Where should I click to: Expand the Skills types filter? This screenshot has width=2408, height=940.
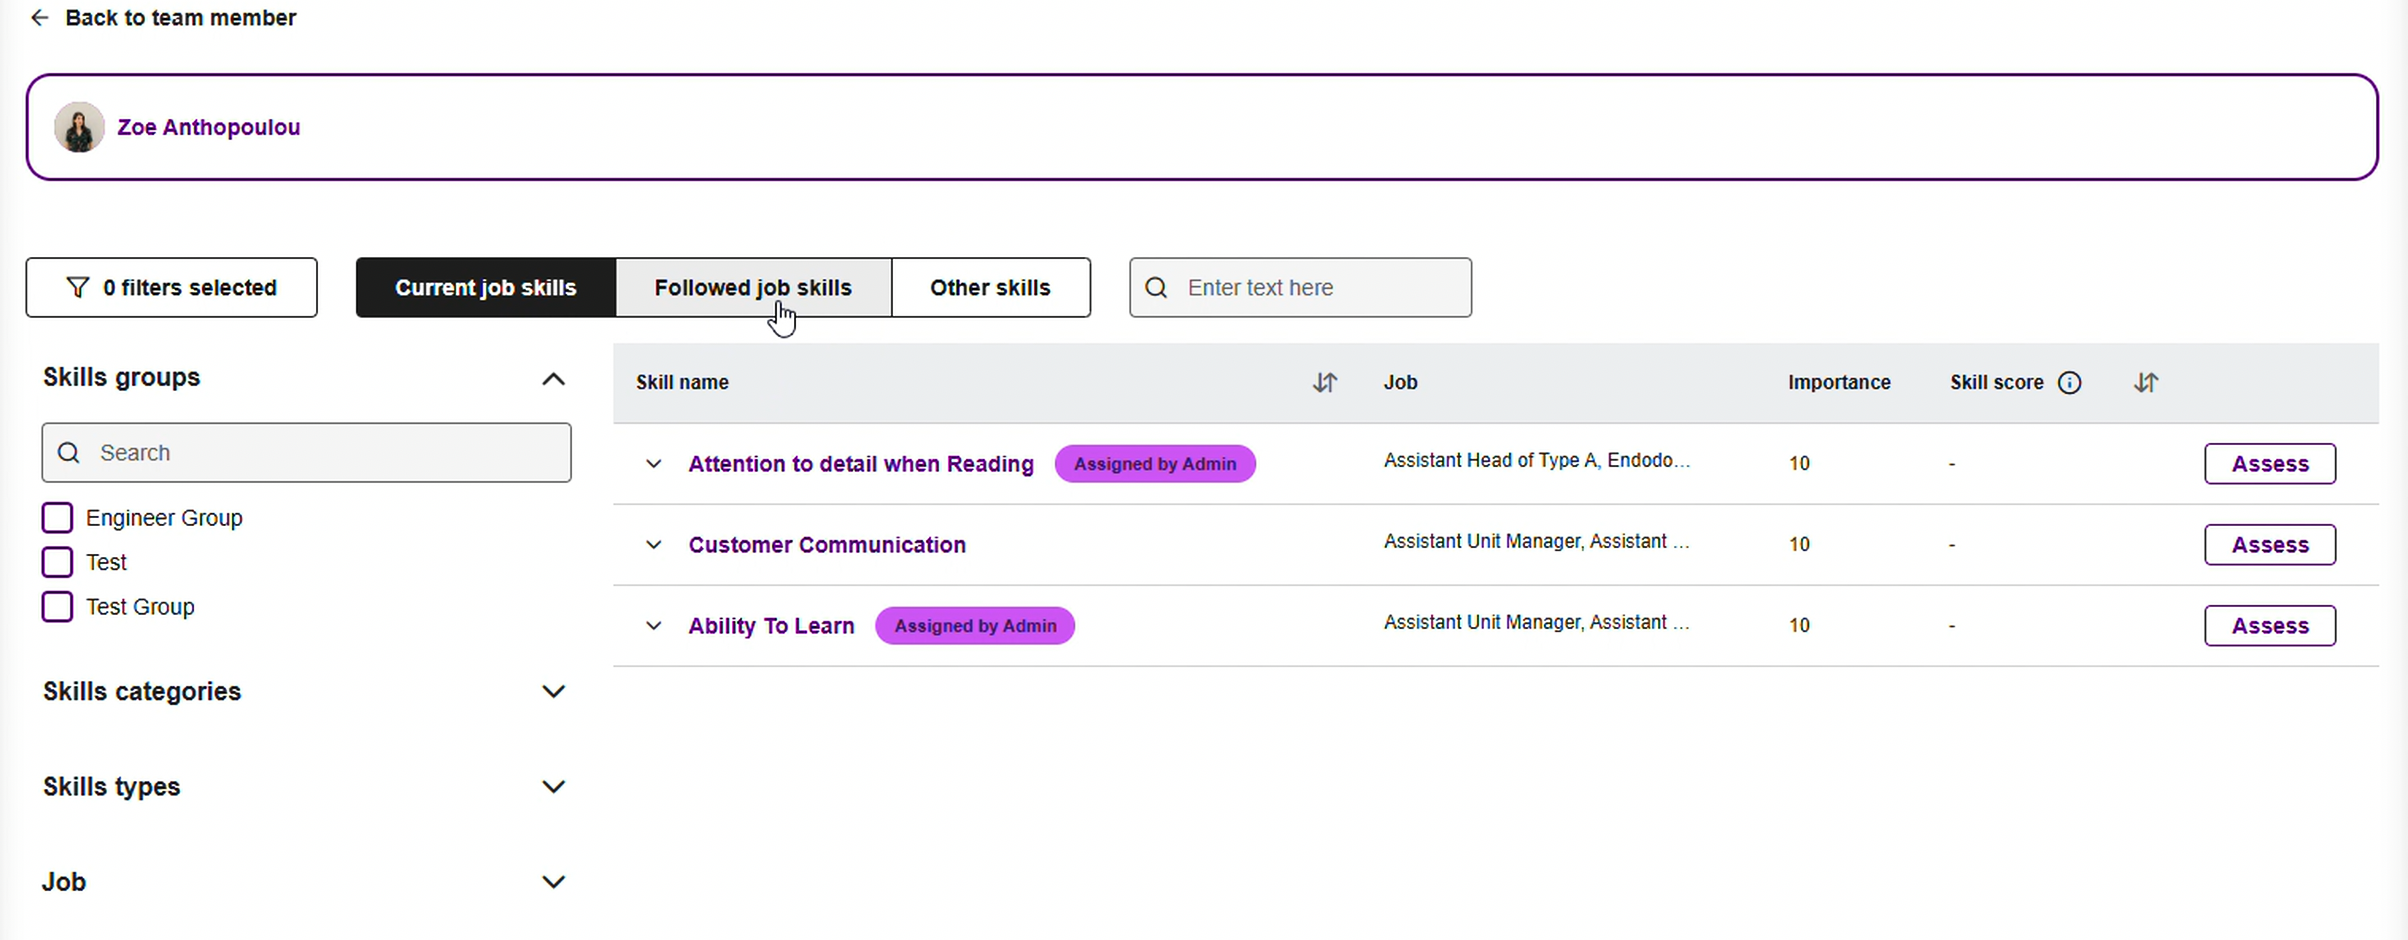point(553,787)
